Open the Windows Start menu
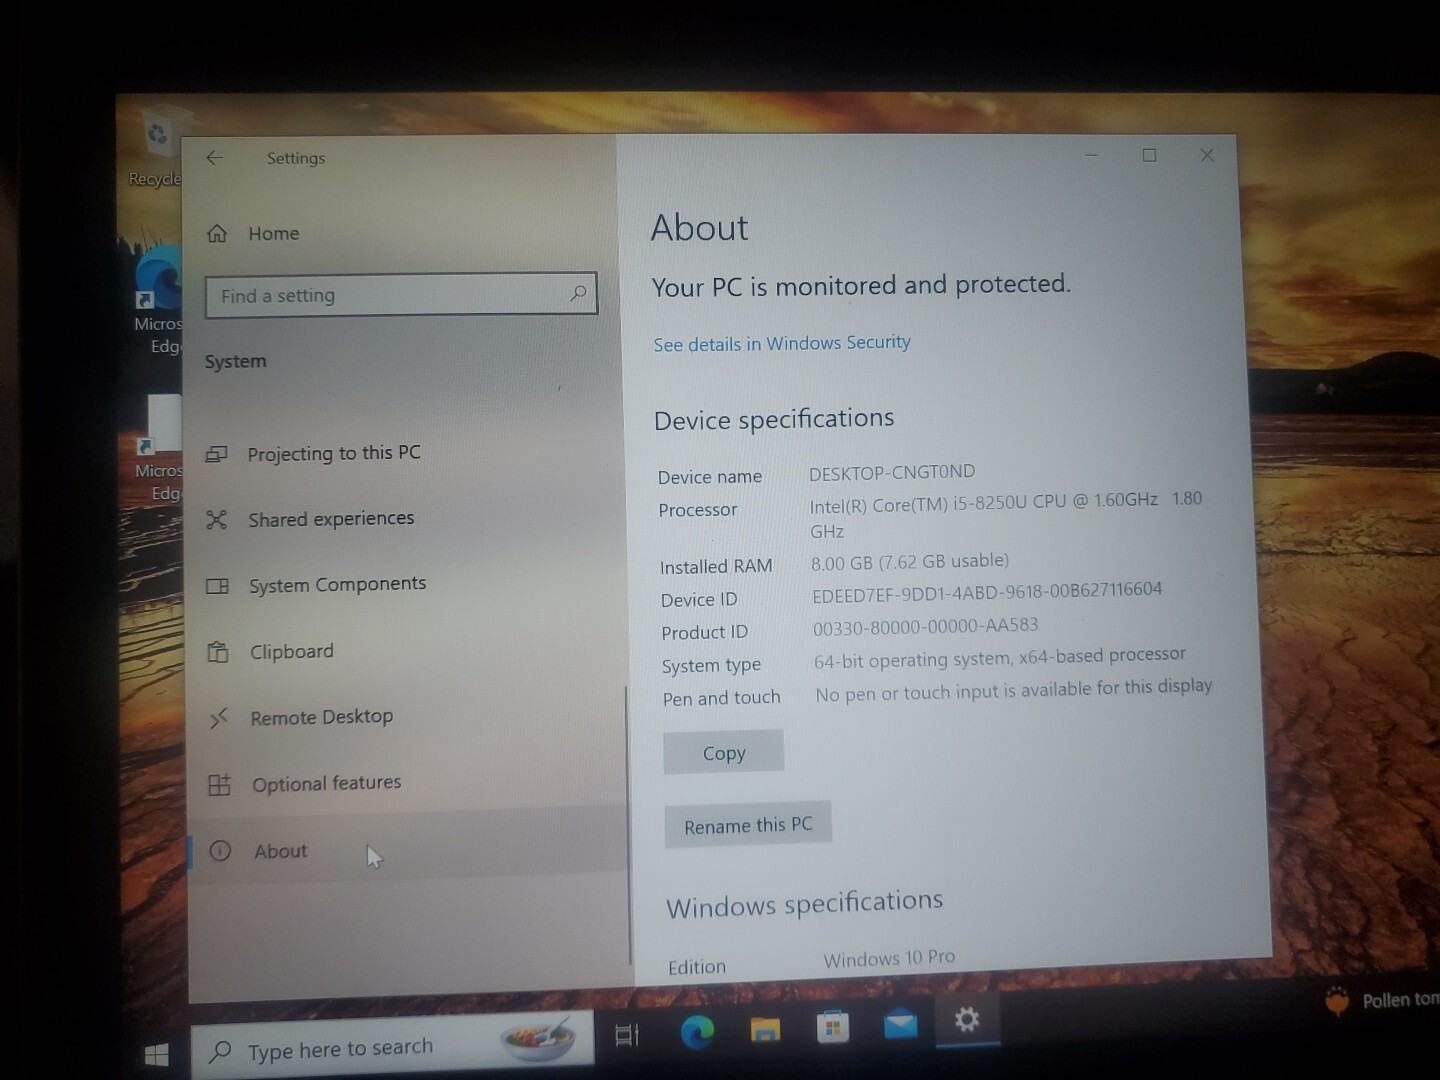The image size is (1440, 1080). point(157,1054)
